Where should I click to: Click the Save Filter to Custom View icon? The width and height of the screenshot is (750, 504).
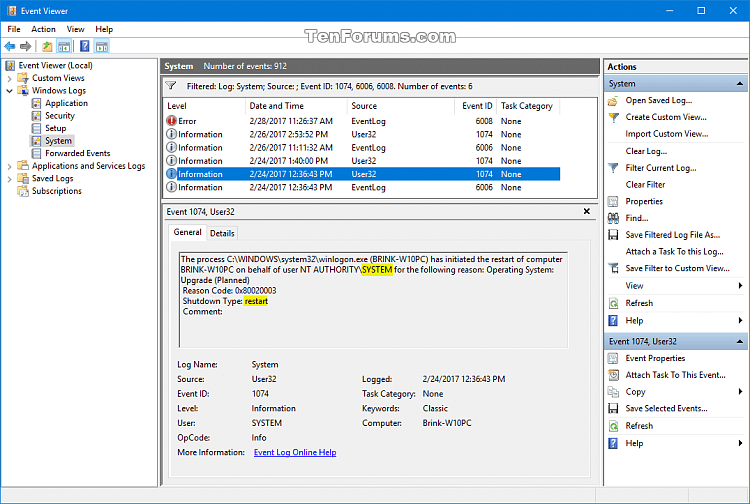tap(613, 268)
